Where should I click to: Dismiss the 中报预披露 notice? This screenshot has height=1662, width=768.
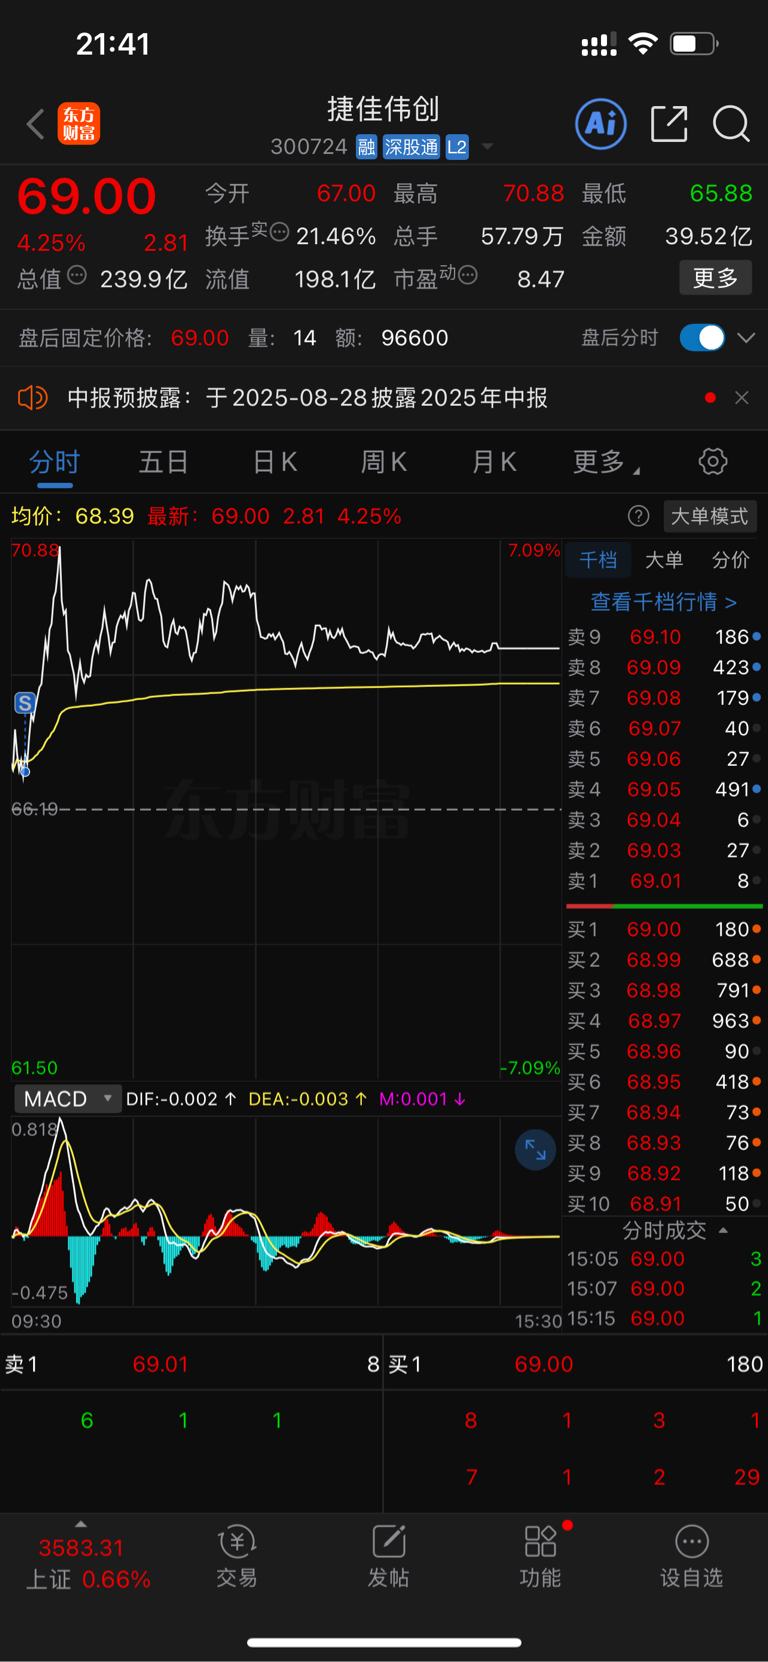coord(742,398)
